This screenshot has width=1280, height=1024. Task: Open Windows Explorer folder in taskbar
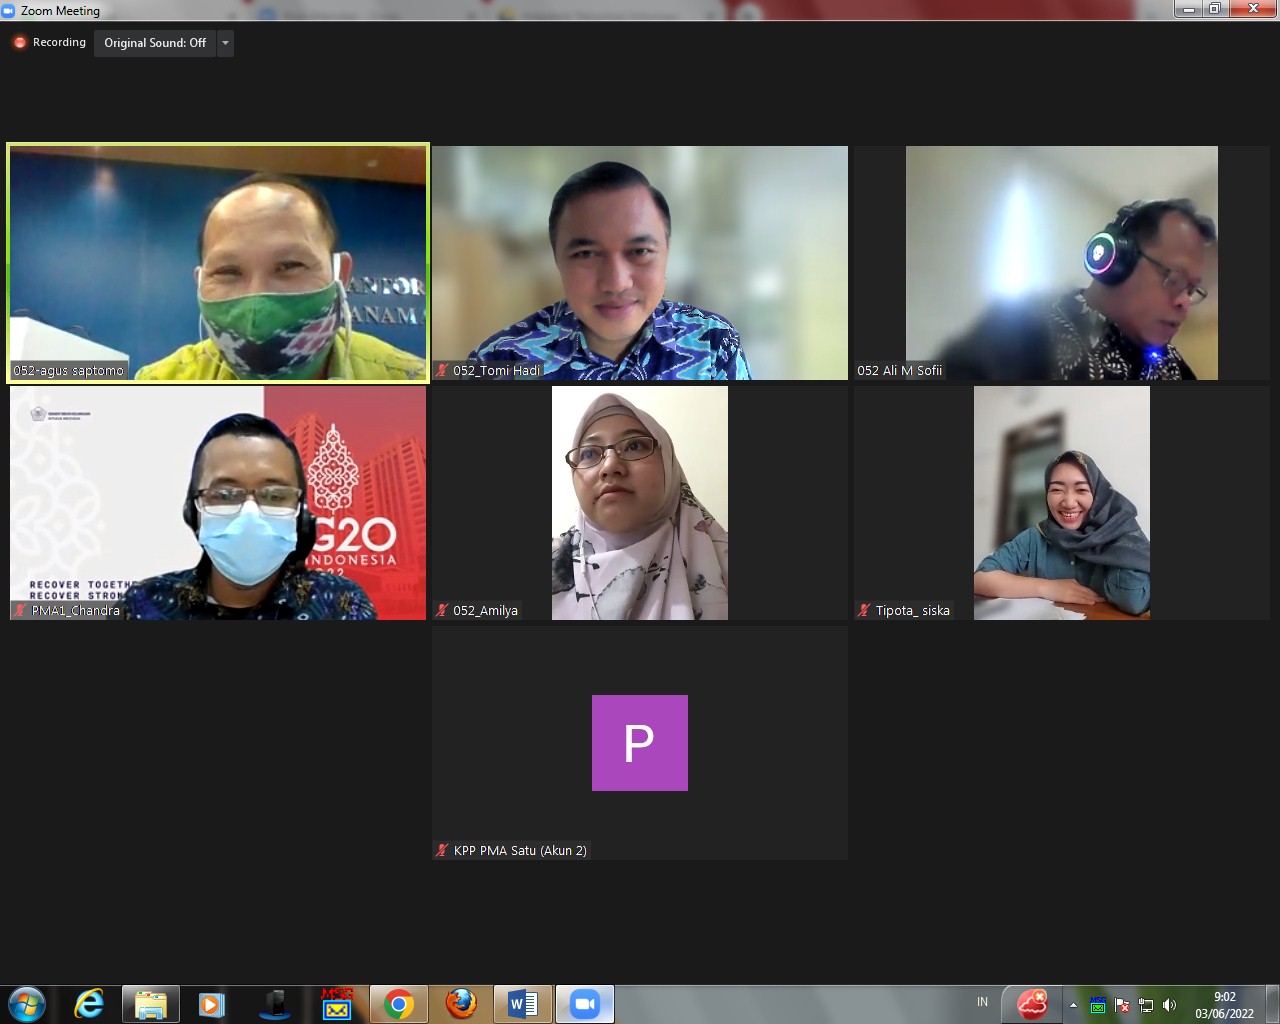tap(150, 1004)
